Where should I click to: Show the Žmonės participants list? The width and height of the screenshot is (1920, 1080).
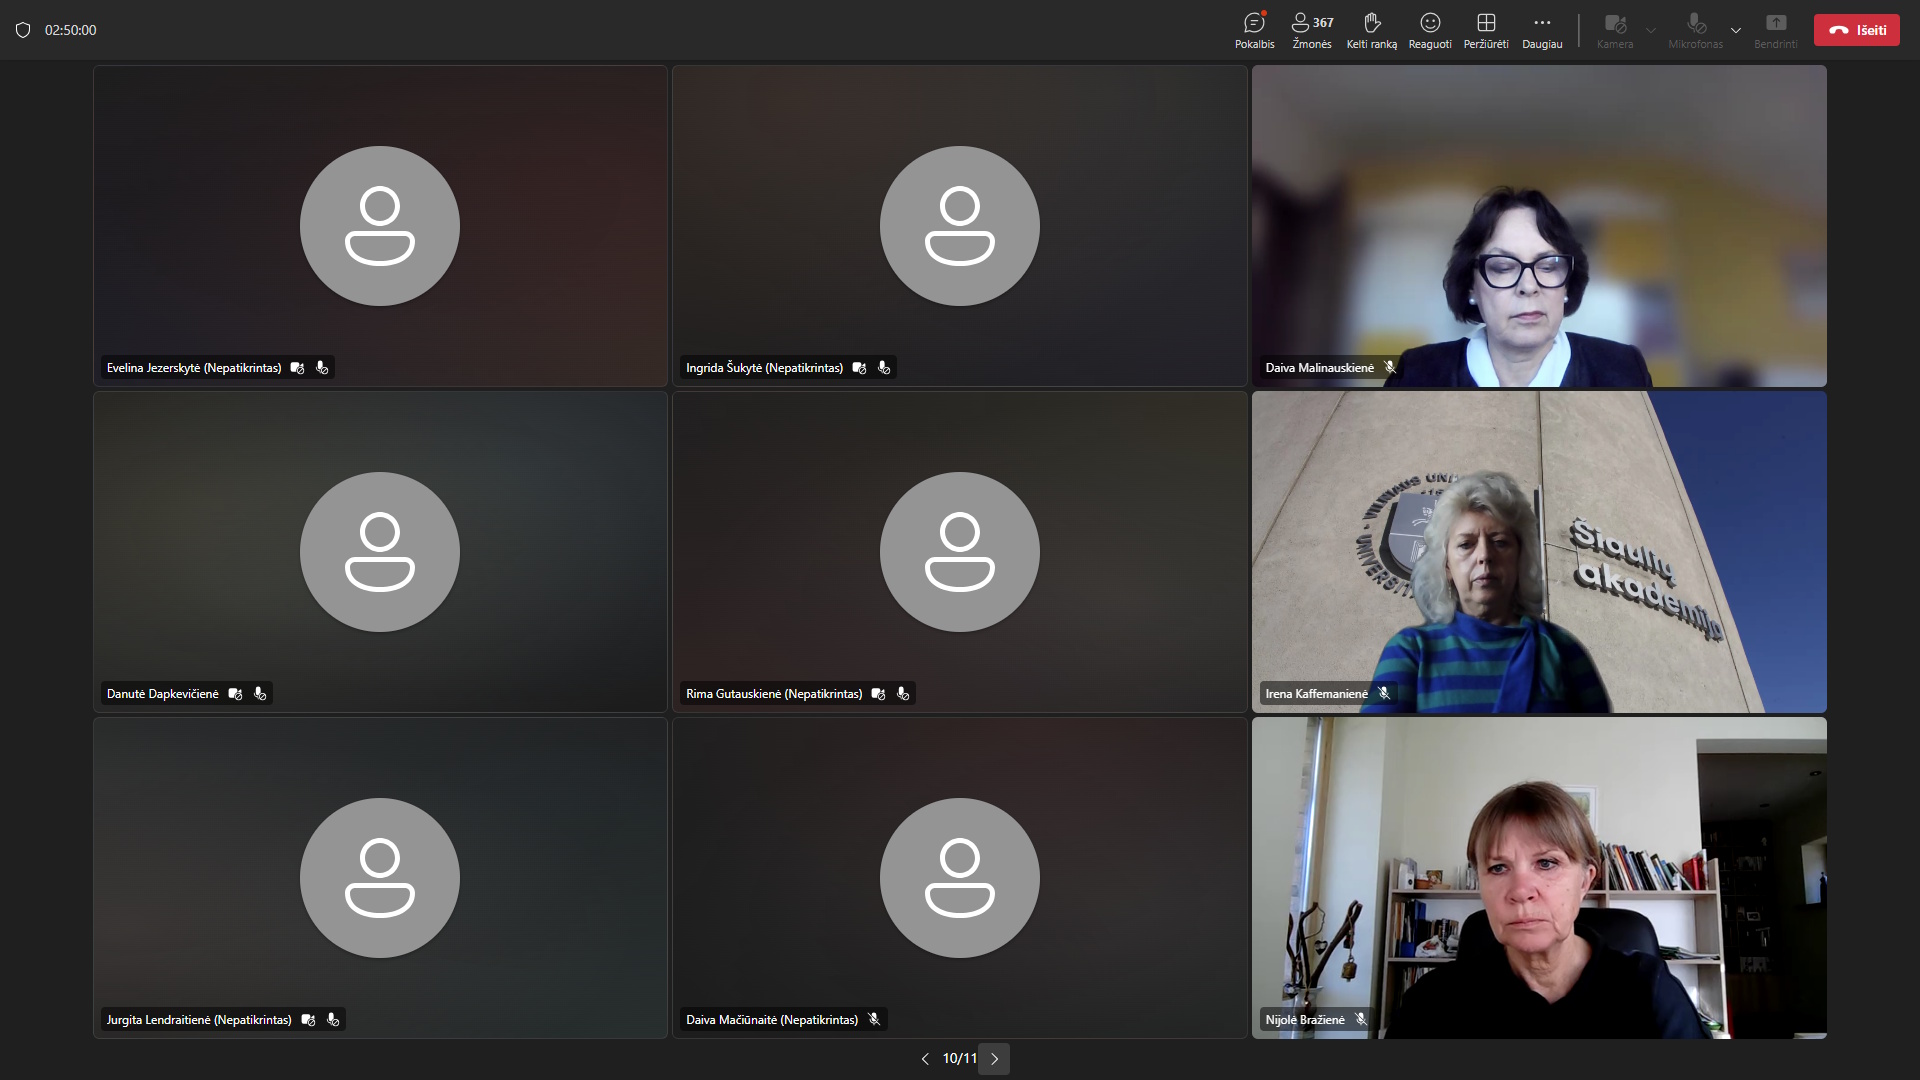pos(1311,30)
